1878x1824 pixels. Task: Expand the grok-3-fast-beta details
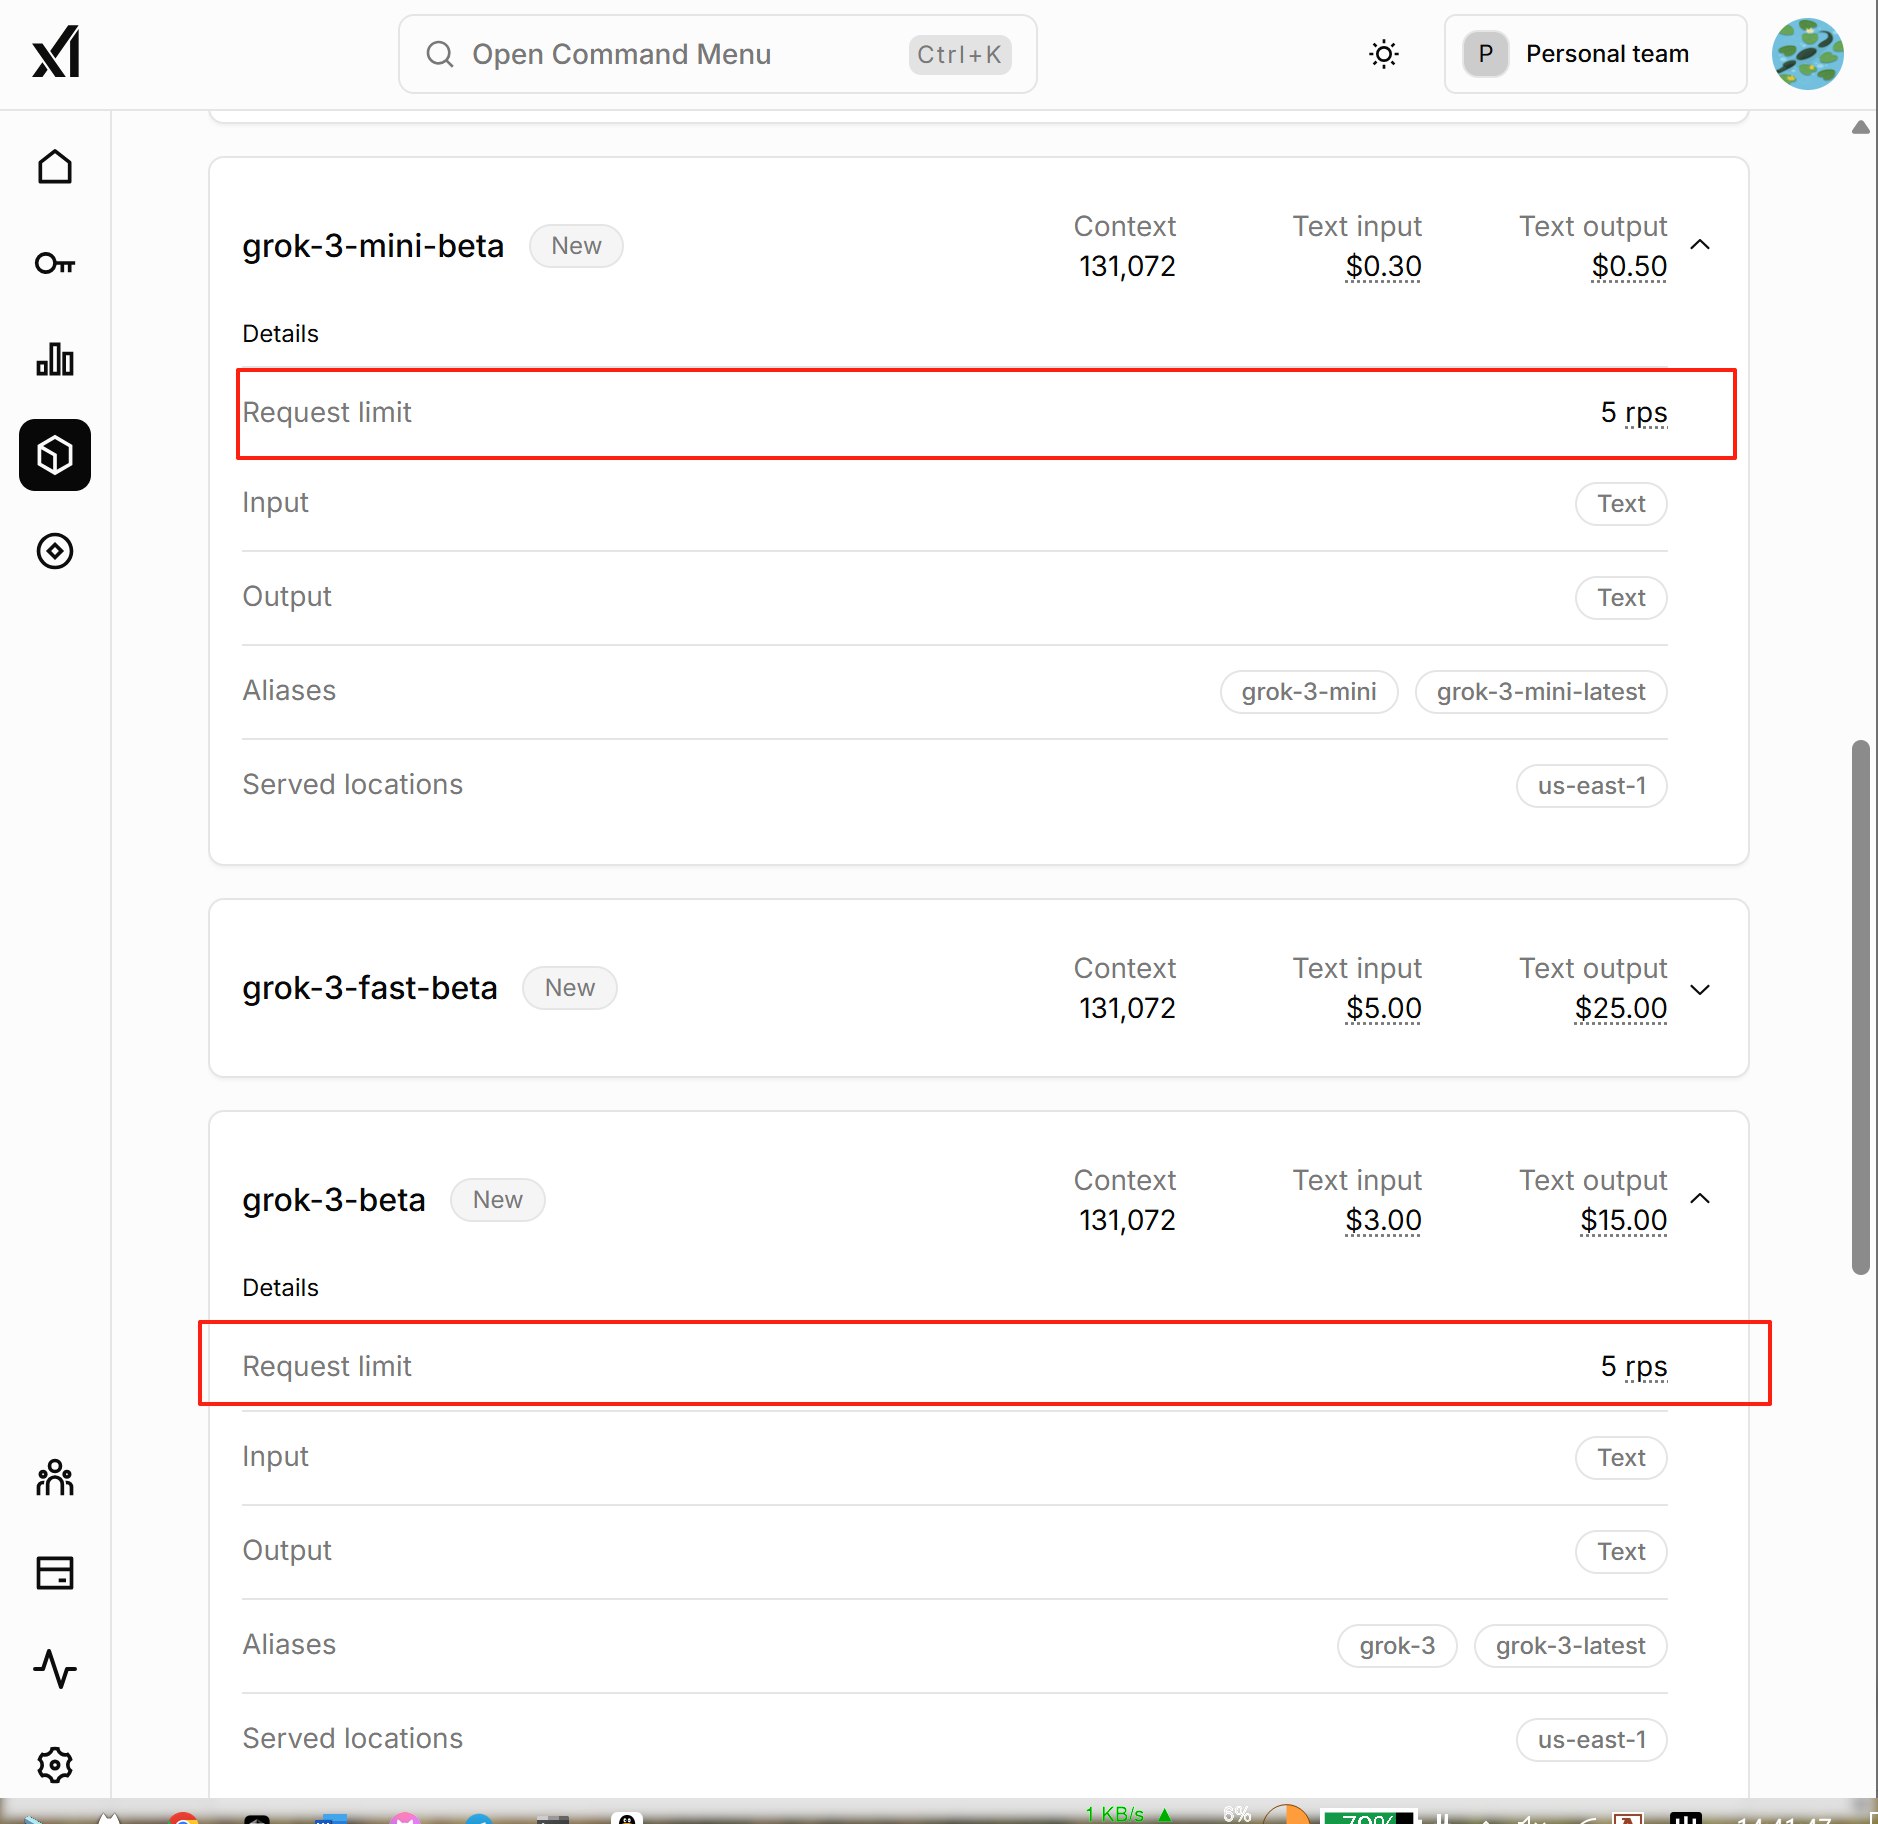[1700, 989]
